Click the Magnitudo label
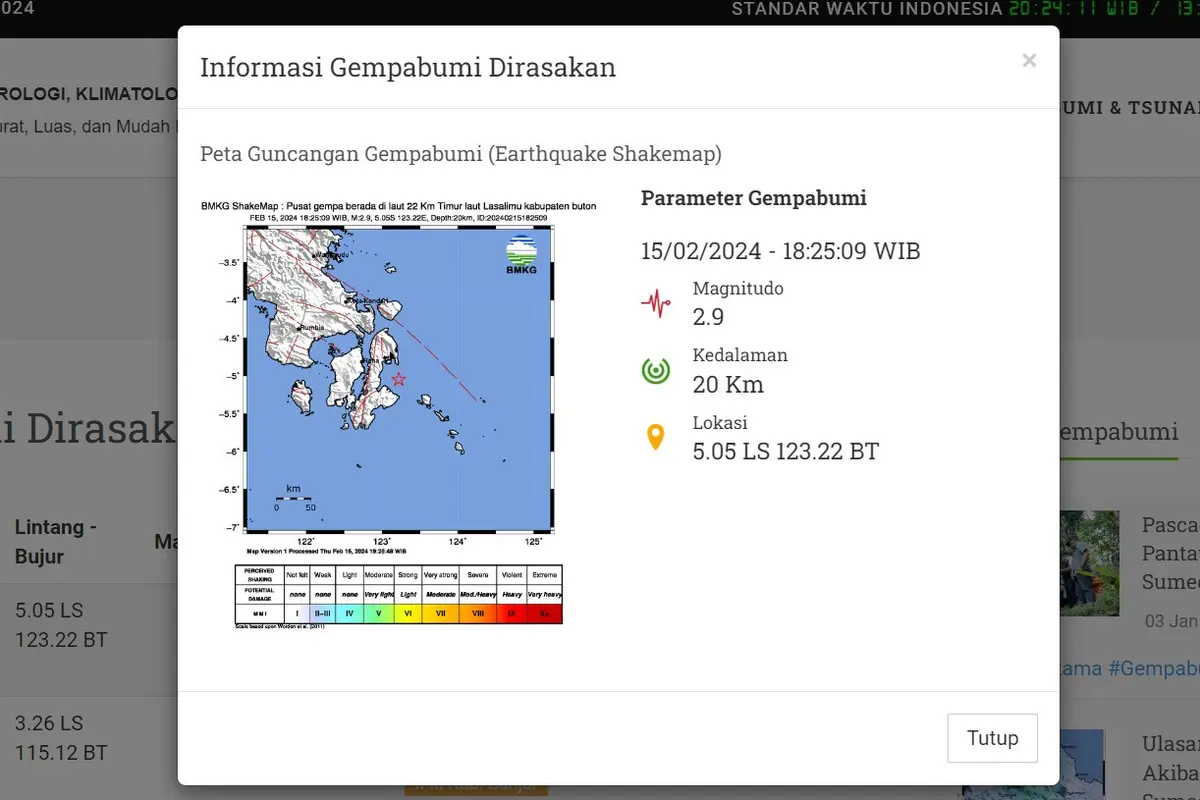 coord(738,288)
